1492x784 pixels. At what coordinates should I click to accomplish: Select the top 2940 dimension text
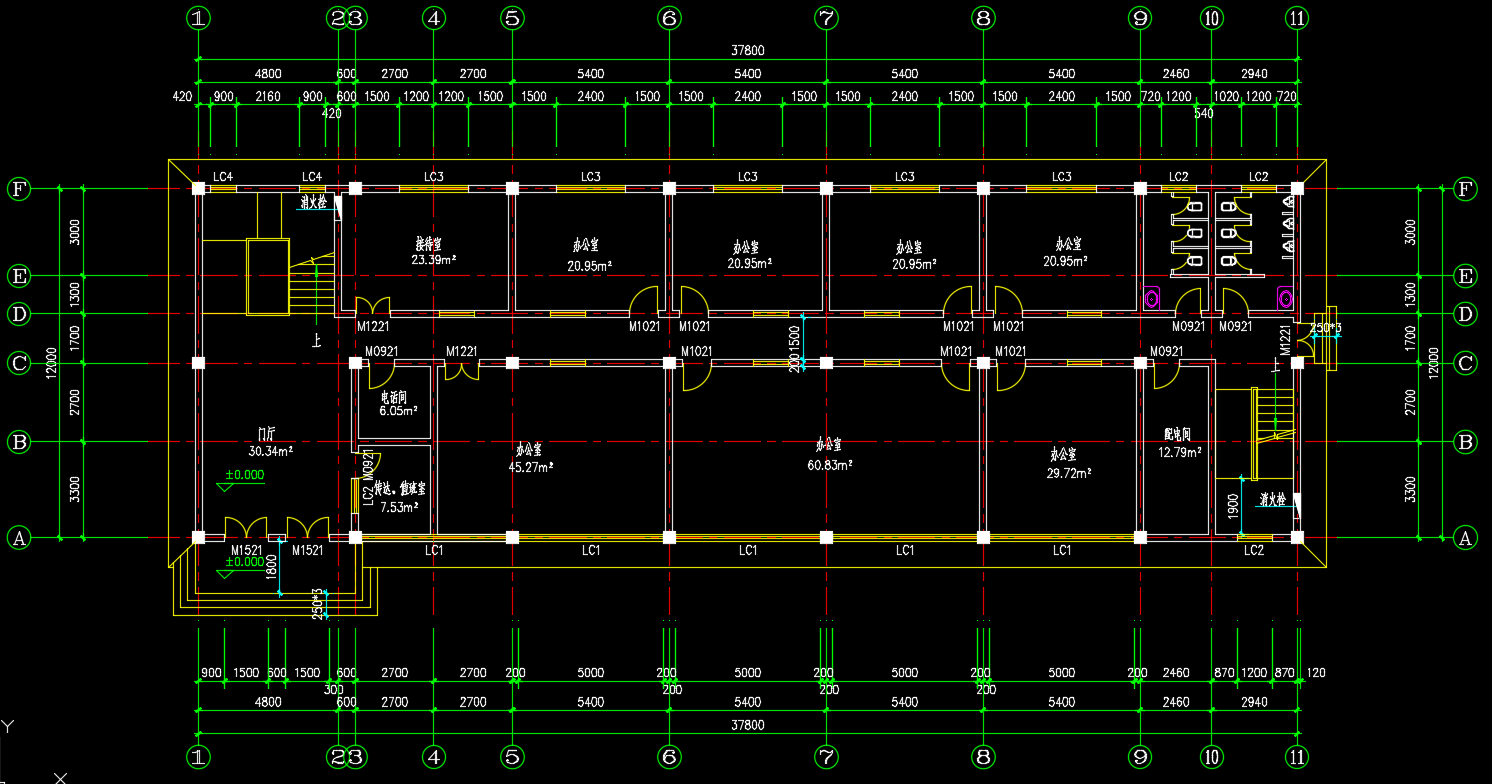(x=1254, y=74)
